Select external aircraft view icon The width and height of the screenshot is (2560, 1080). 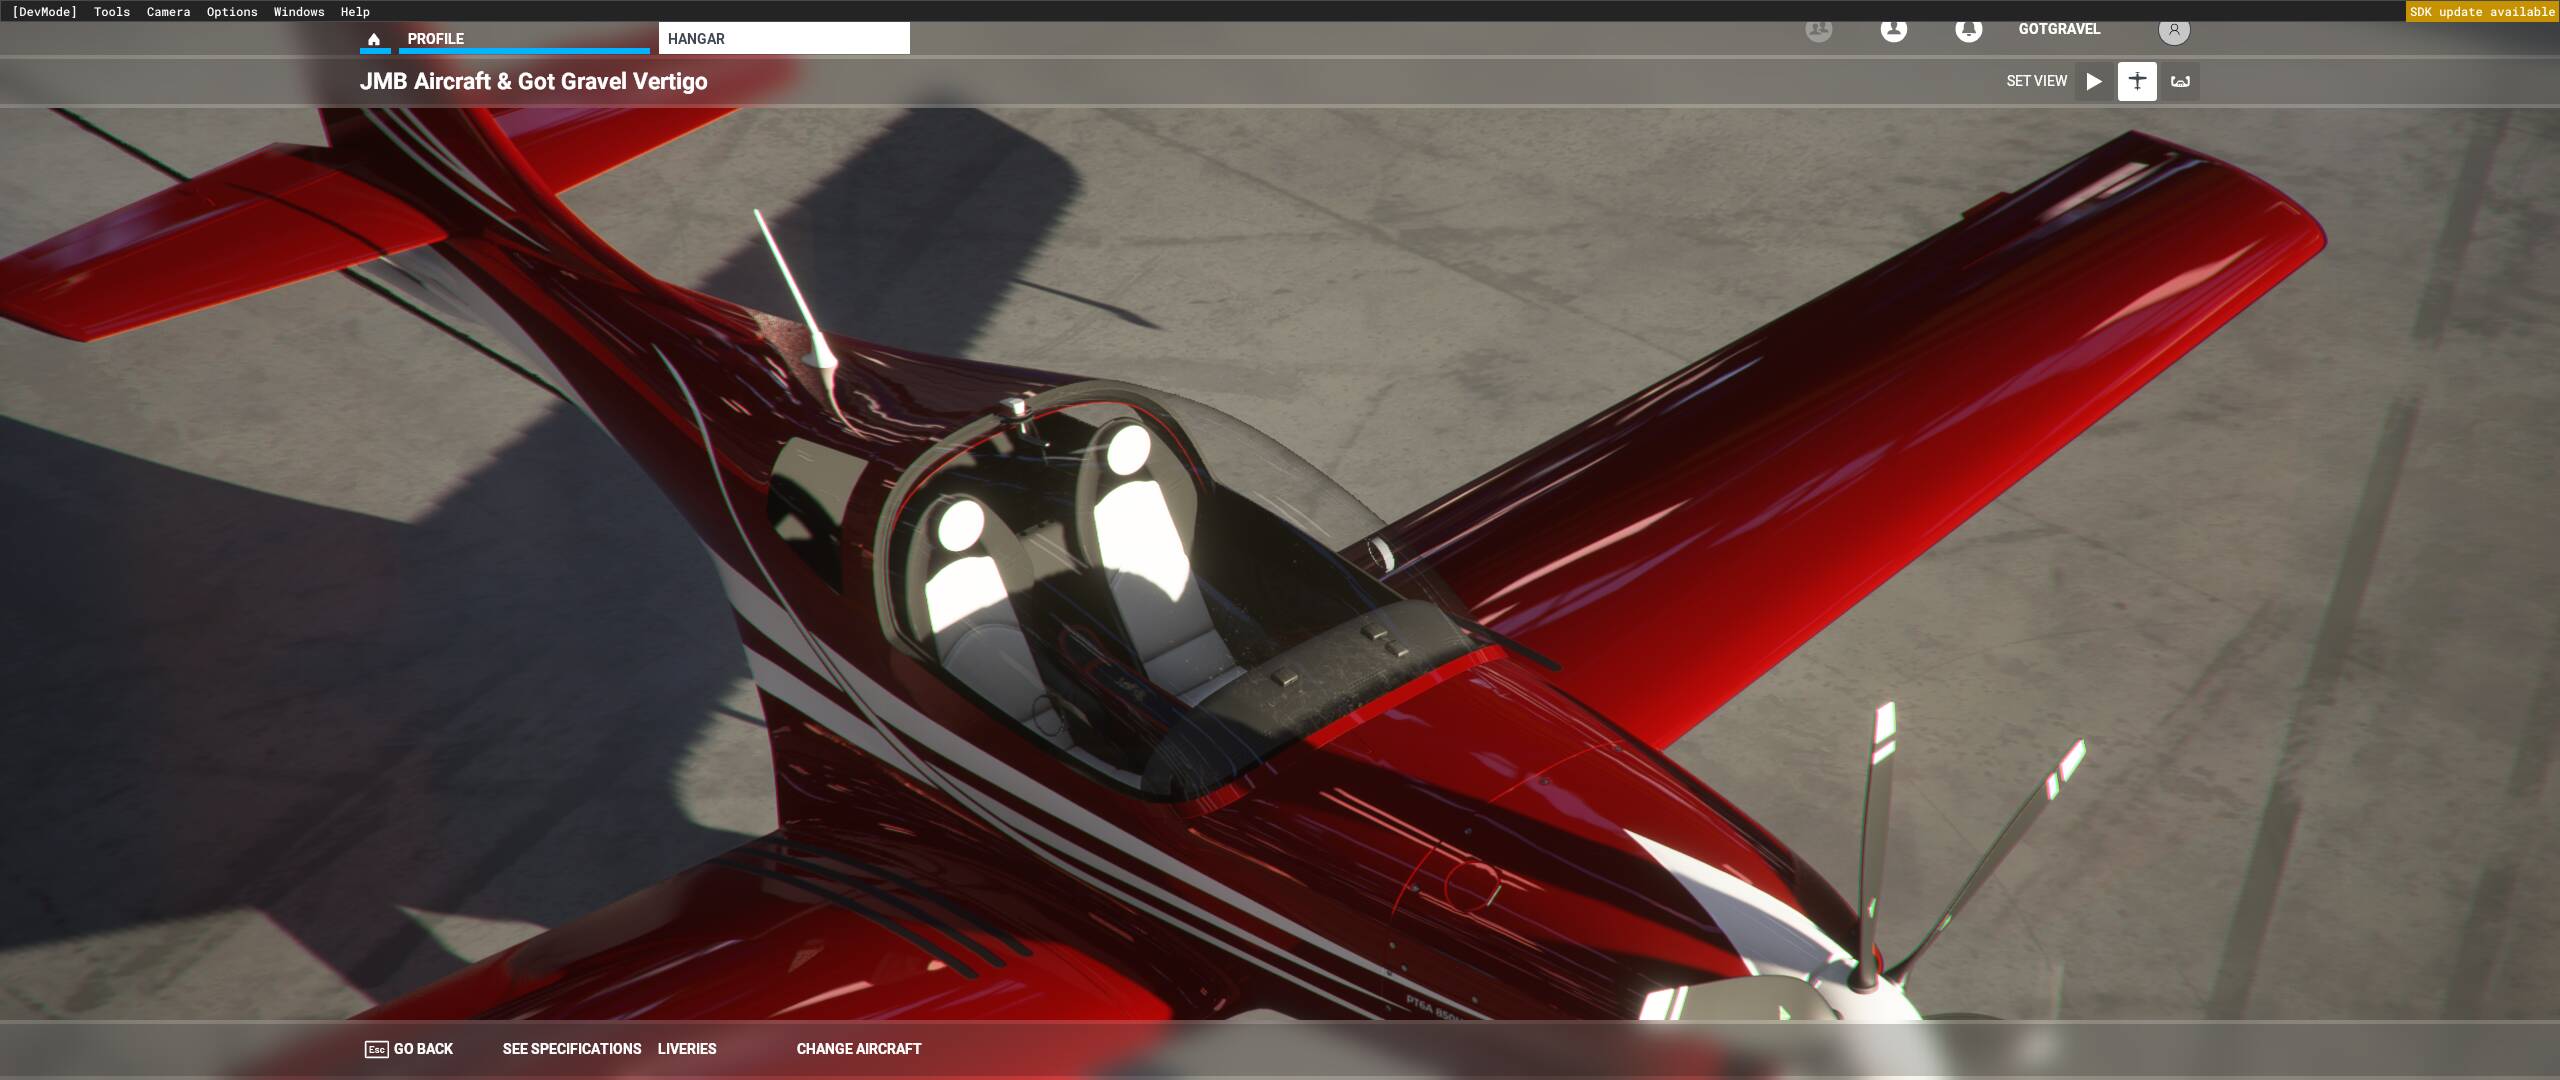pos(2137,81)
